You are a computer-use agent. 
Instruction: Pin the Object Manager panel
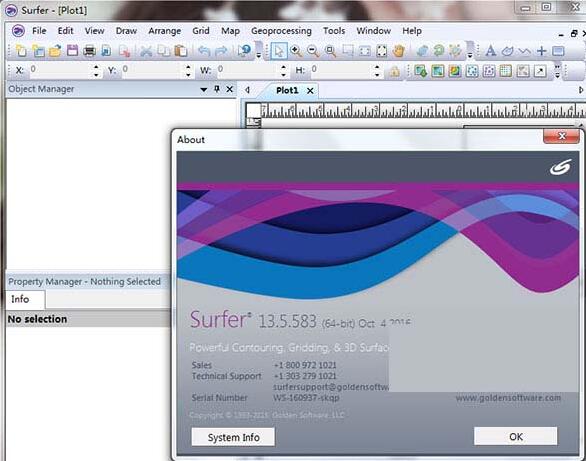[x=217, y=89]
